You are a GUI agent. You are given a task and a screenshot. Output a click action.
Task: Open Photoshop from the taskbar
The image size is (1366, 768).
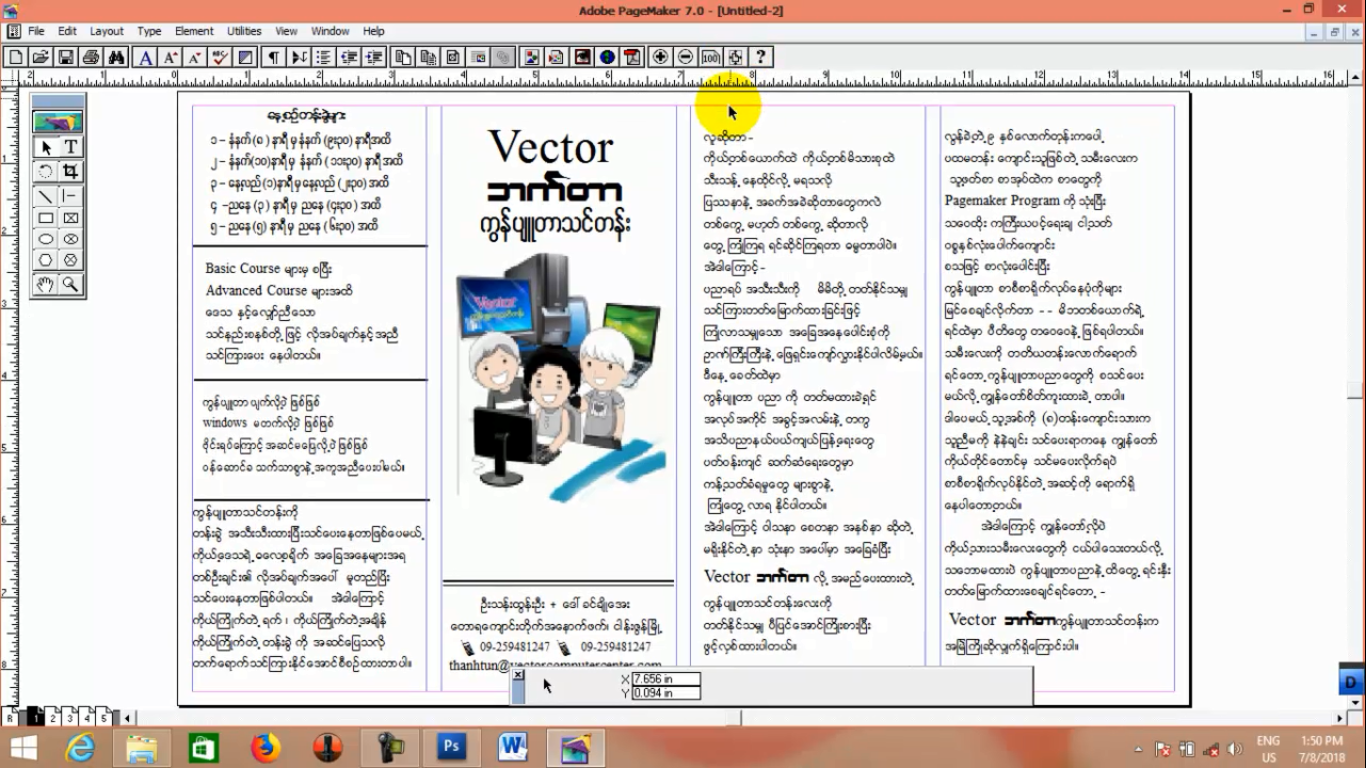click(x=451, y=747)
